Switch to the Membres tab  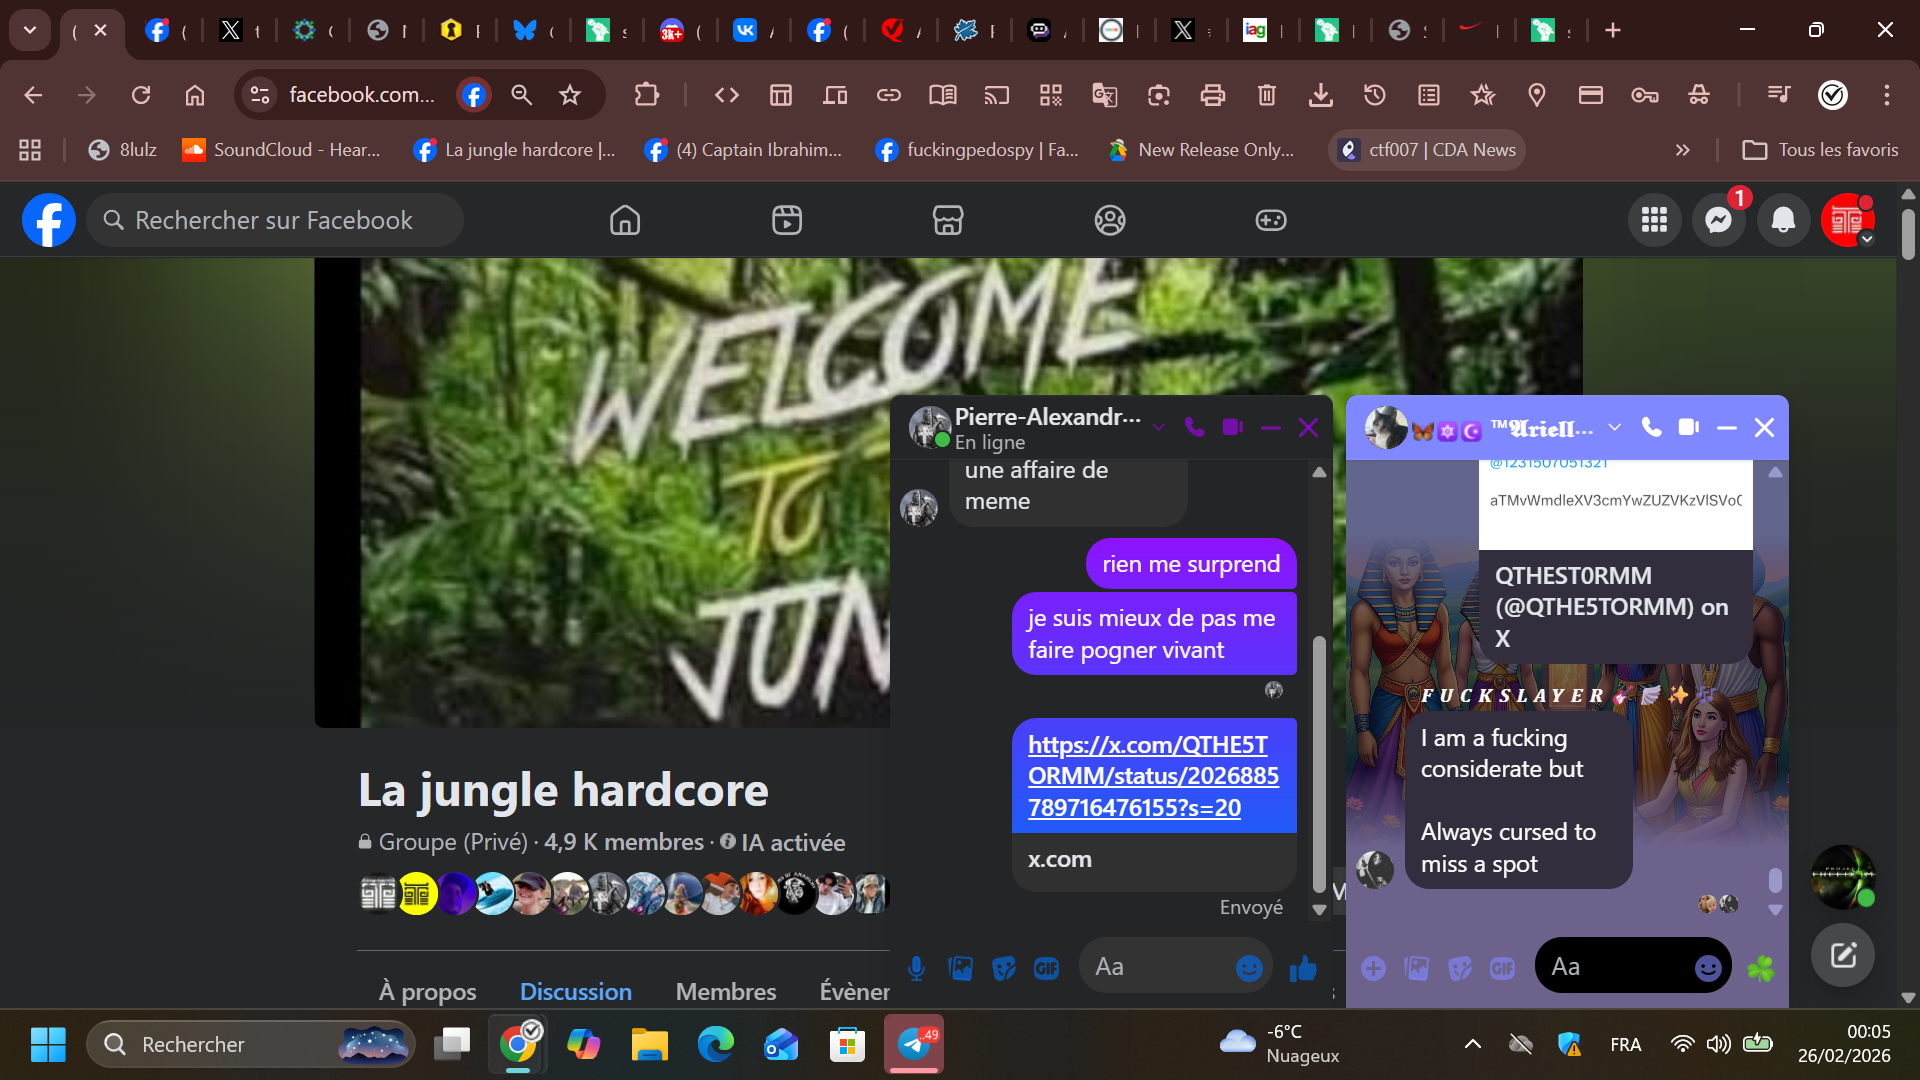coord(725,991)
